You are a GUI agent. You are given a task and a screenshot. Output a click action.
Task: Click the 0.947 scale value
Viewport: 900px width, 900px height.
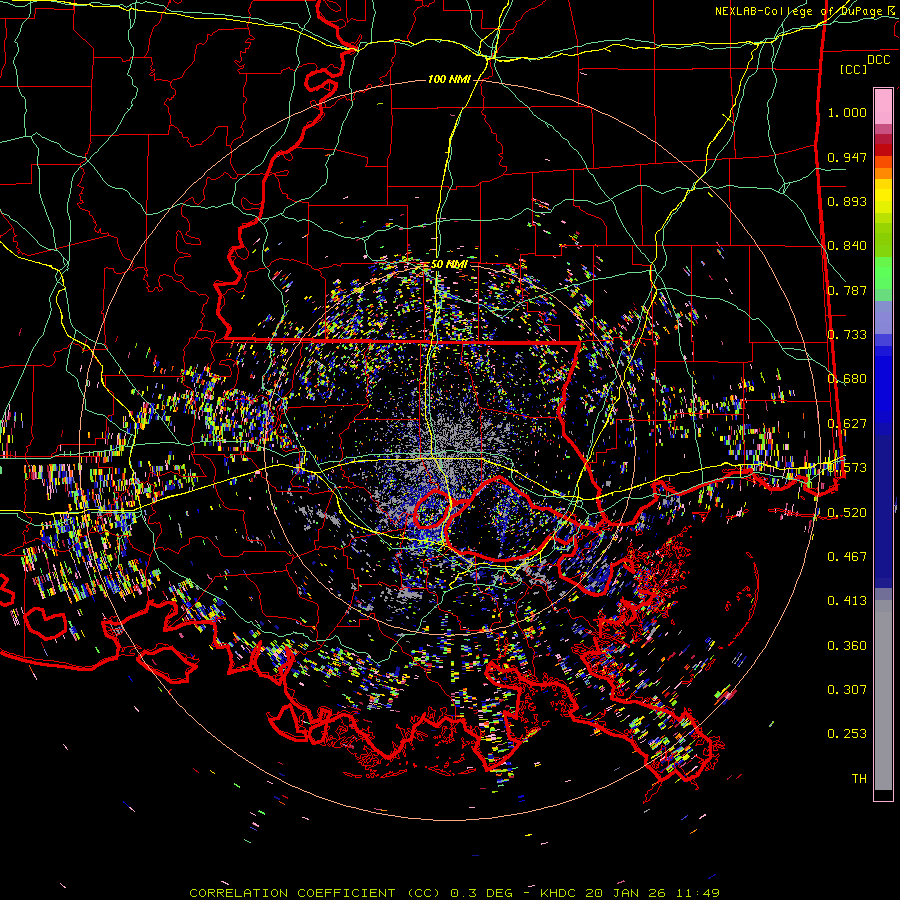[x=847, y=157]
